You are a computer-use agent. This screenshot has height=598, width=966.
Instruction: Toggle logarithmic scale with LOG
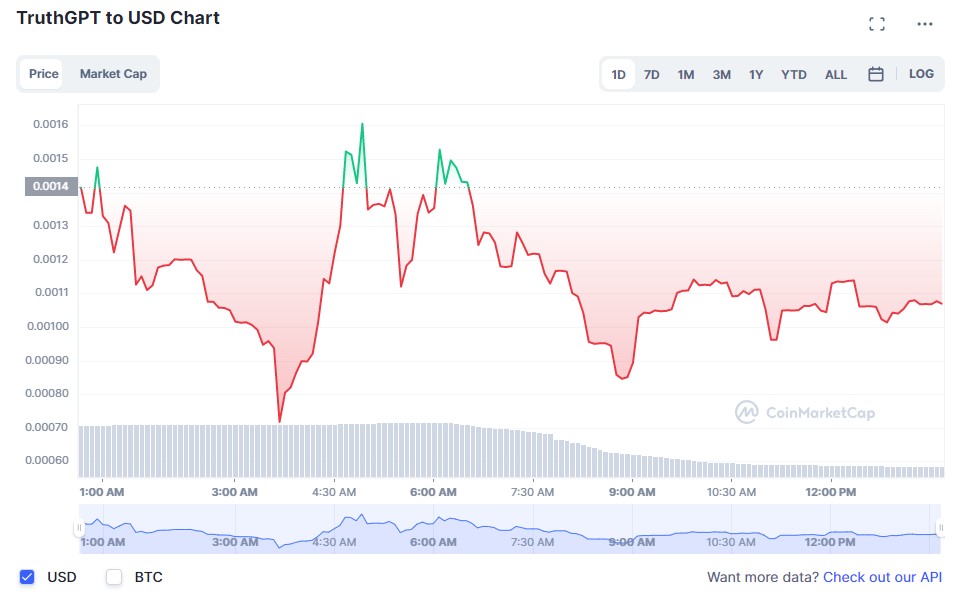(920, 73)
